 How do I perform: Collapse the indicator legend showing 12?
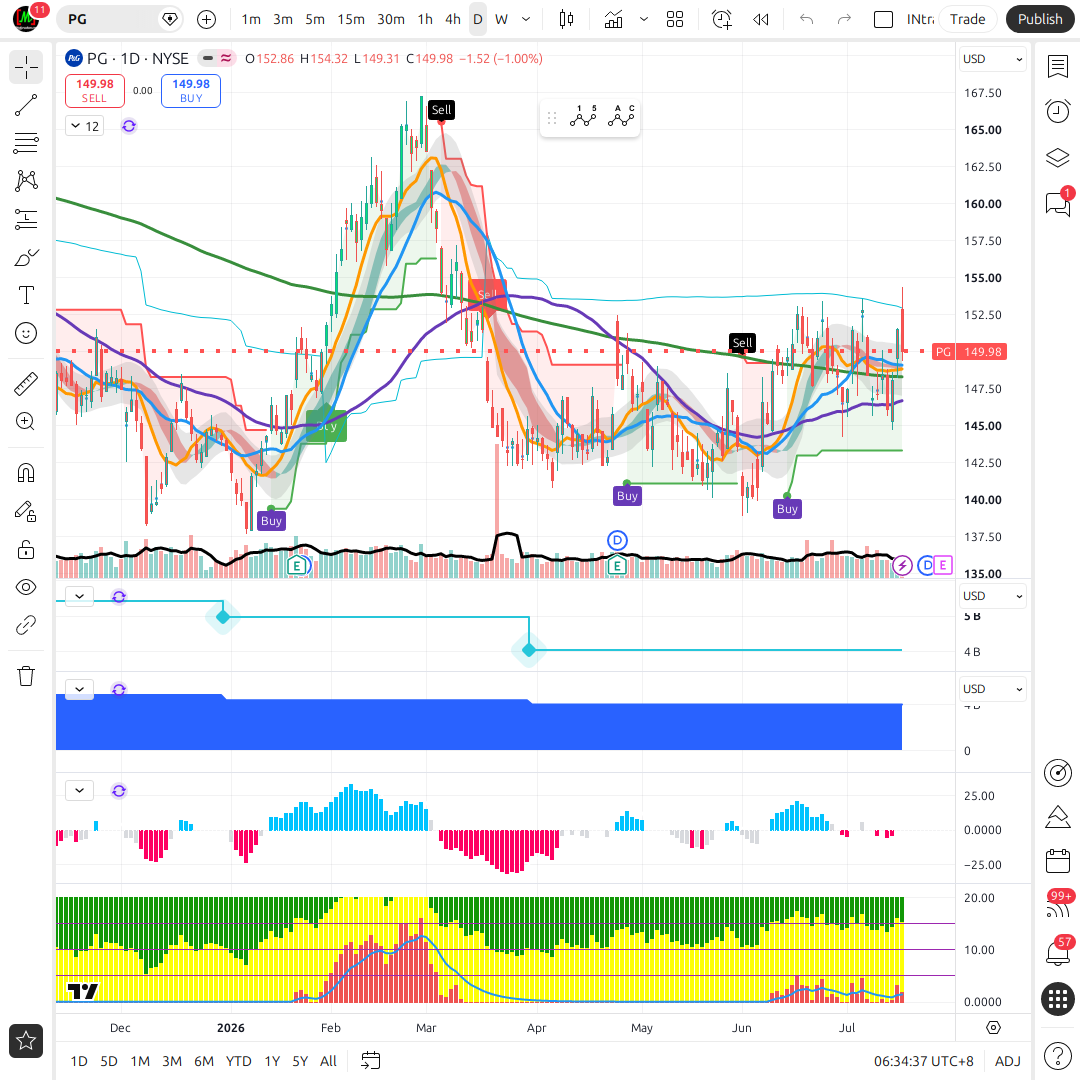tap(85, 126)
